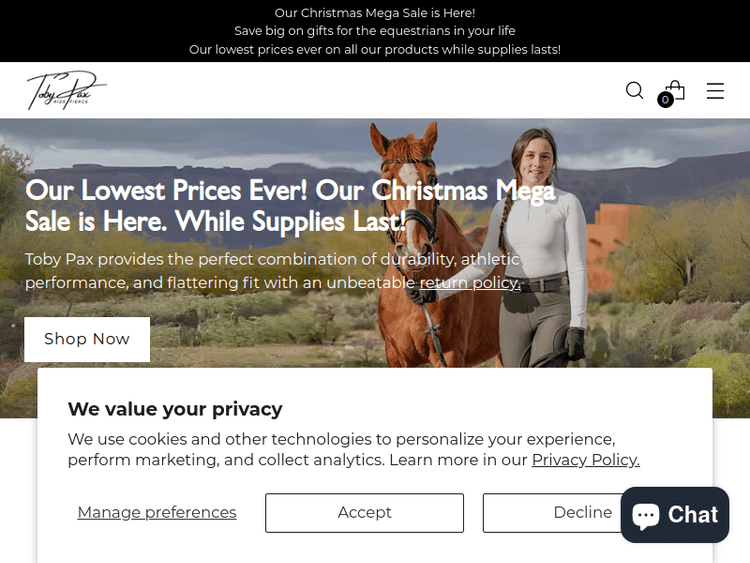Accept cookies in privacy banner

point(364,513)
